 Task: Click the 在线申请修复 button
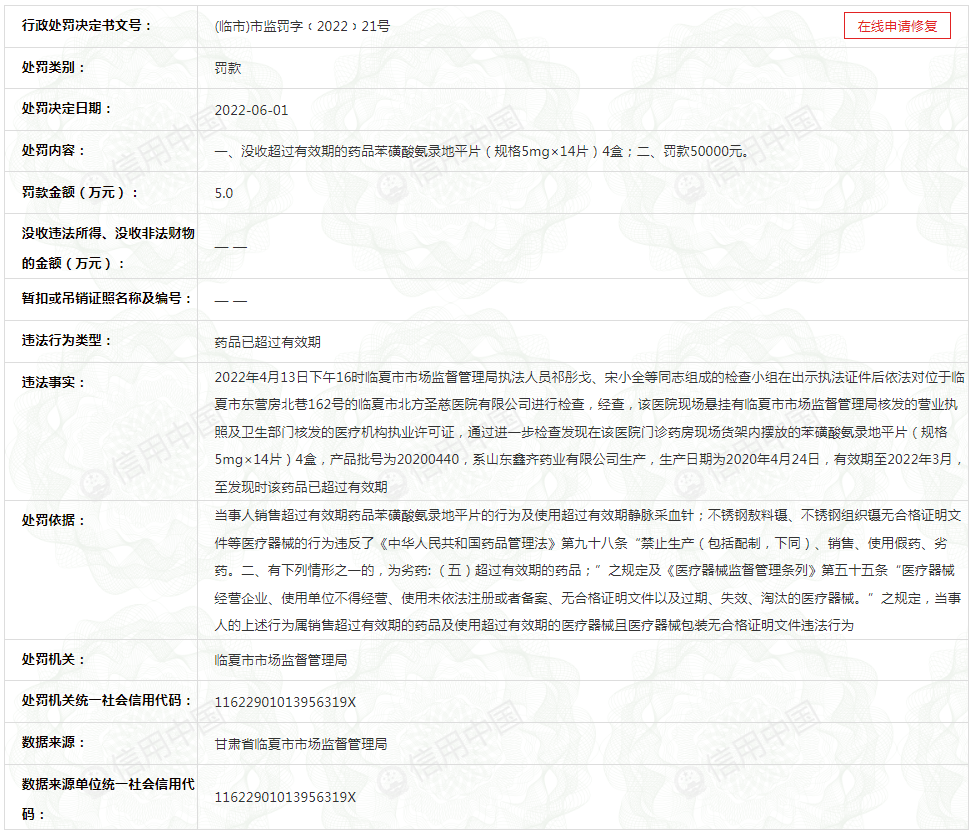click(897, 27)
